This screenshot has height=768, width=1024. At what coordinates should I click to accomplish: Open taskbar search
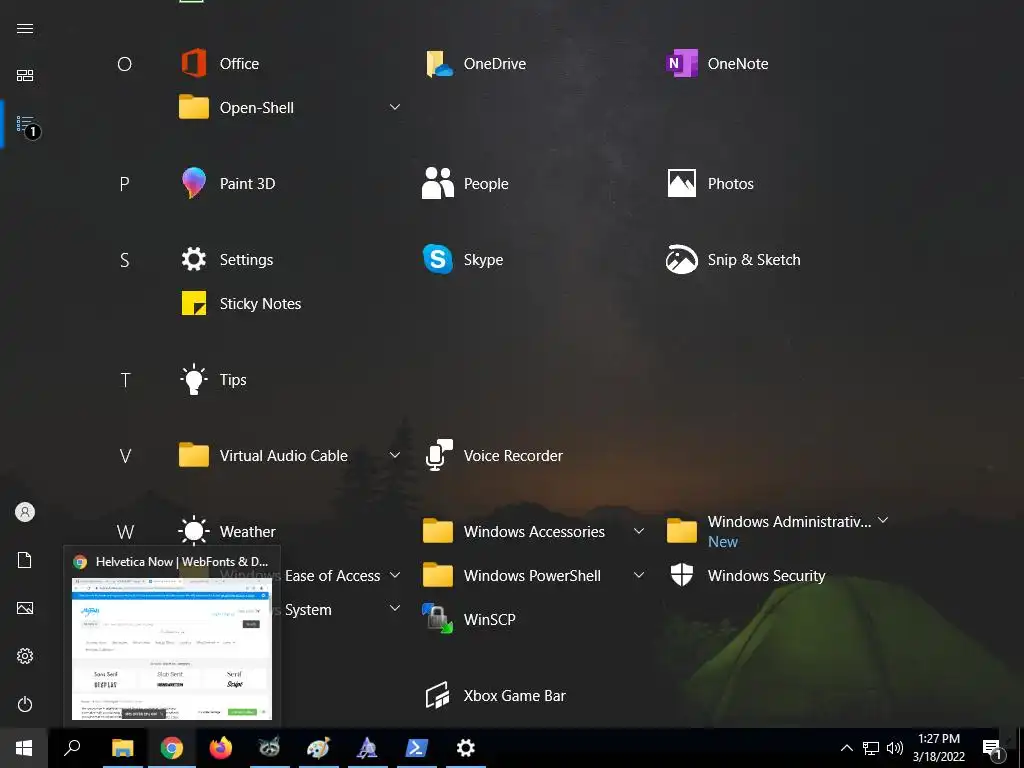coord(72,748)
